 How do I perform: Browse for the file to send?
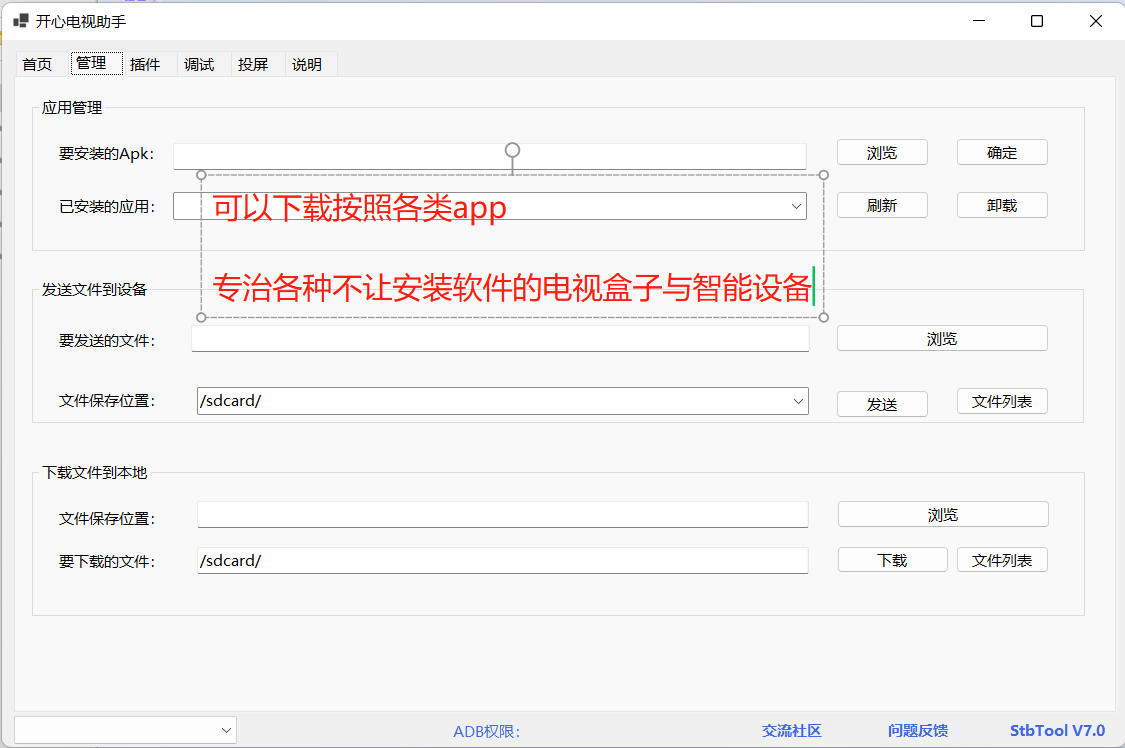tap(941, 339)
